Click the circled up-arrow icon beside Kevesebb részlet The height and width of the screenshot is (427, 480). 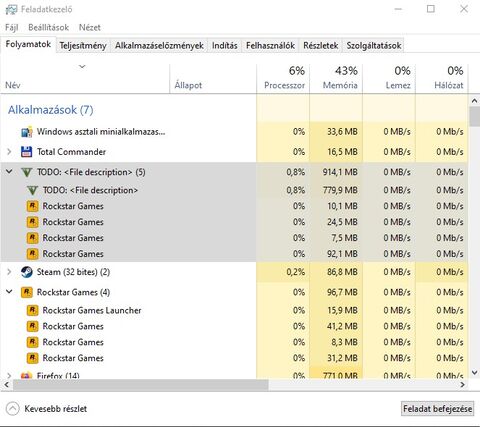point(13,409)
